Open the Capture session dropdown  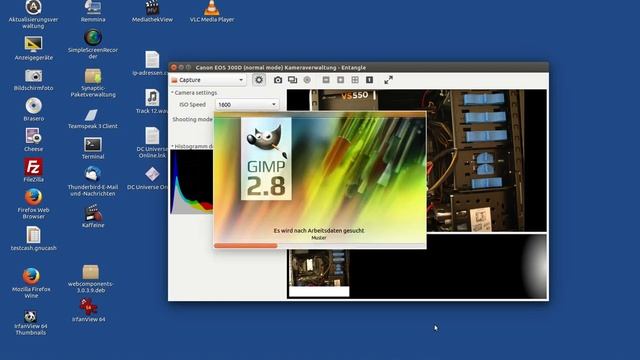pyautogui.click(x=208, y=80)
